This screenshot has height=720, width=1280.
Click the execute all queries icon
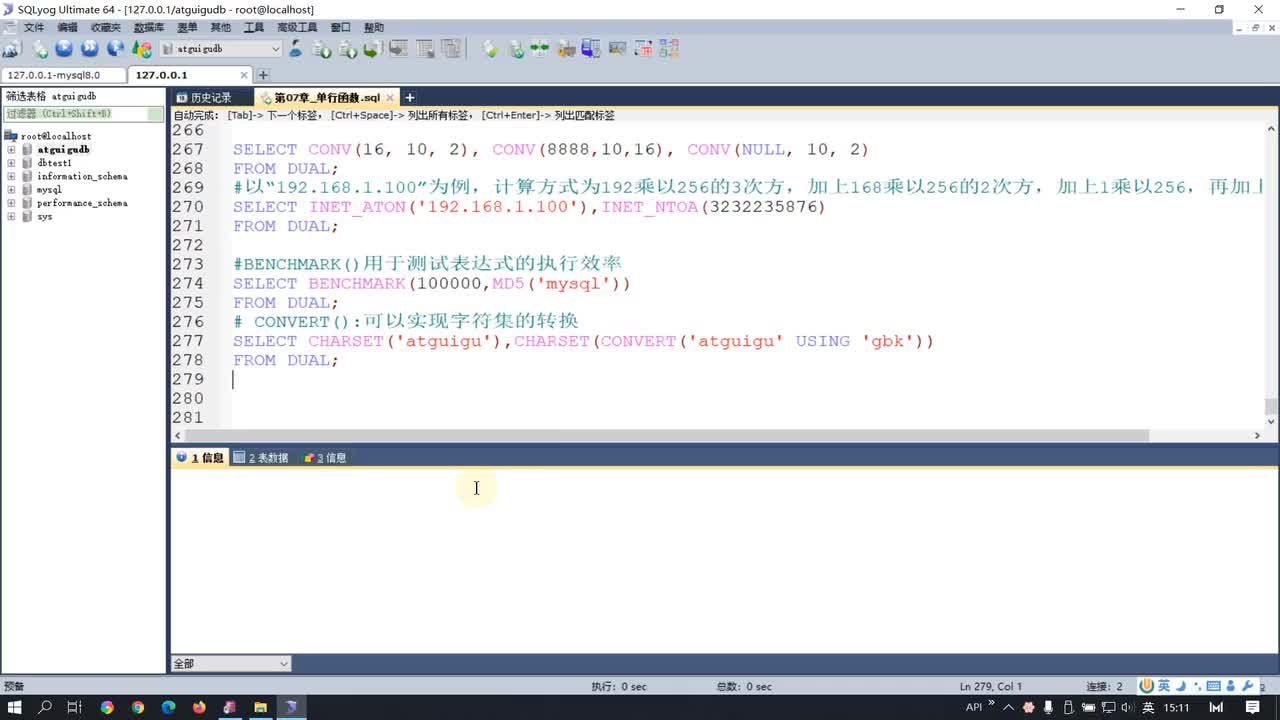coord(89,48)
